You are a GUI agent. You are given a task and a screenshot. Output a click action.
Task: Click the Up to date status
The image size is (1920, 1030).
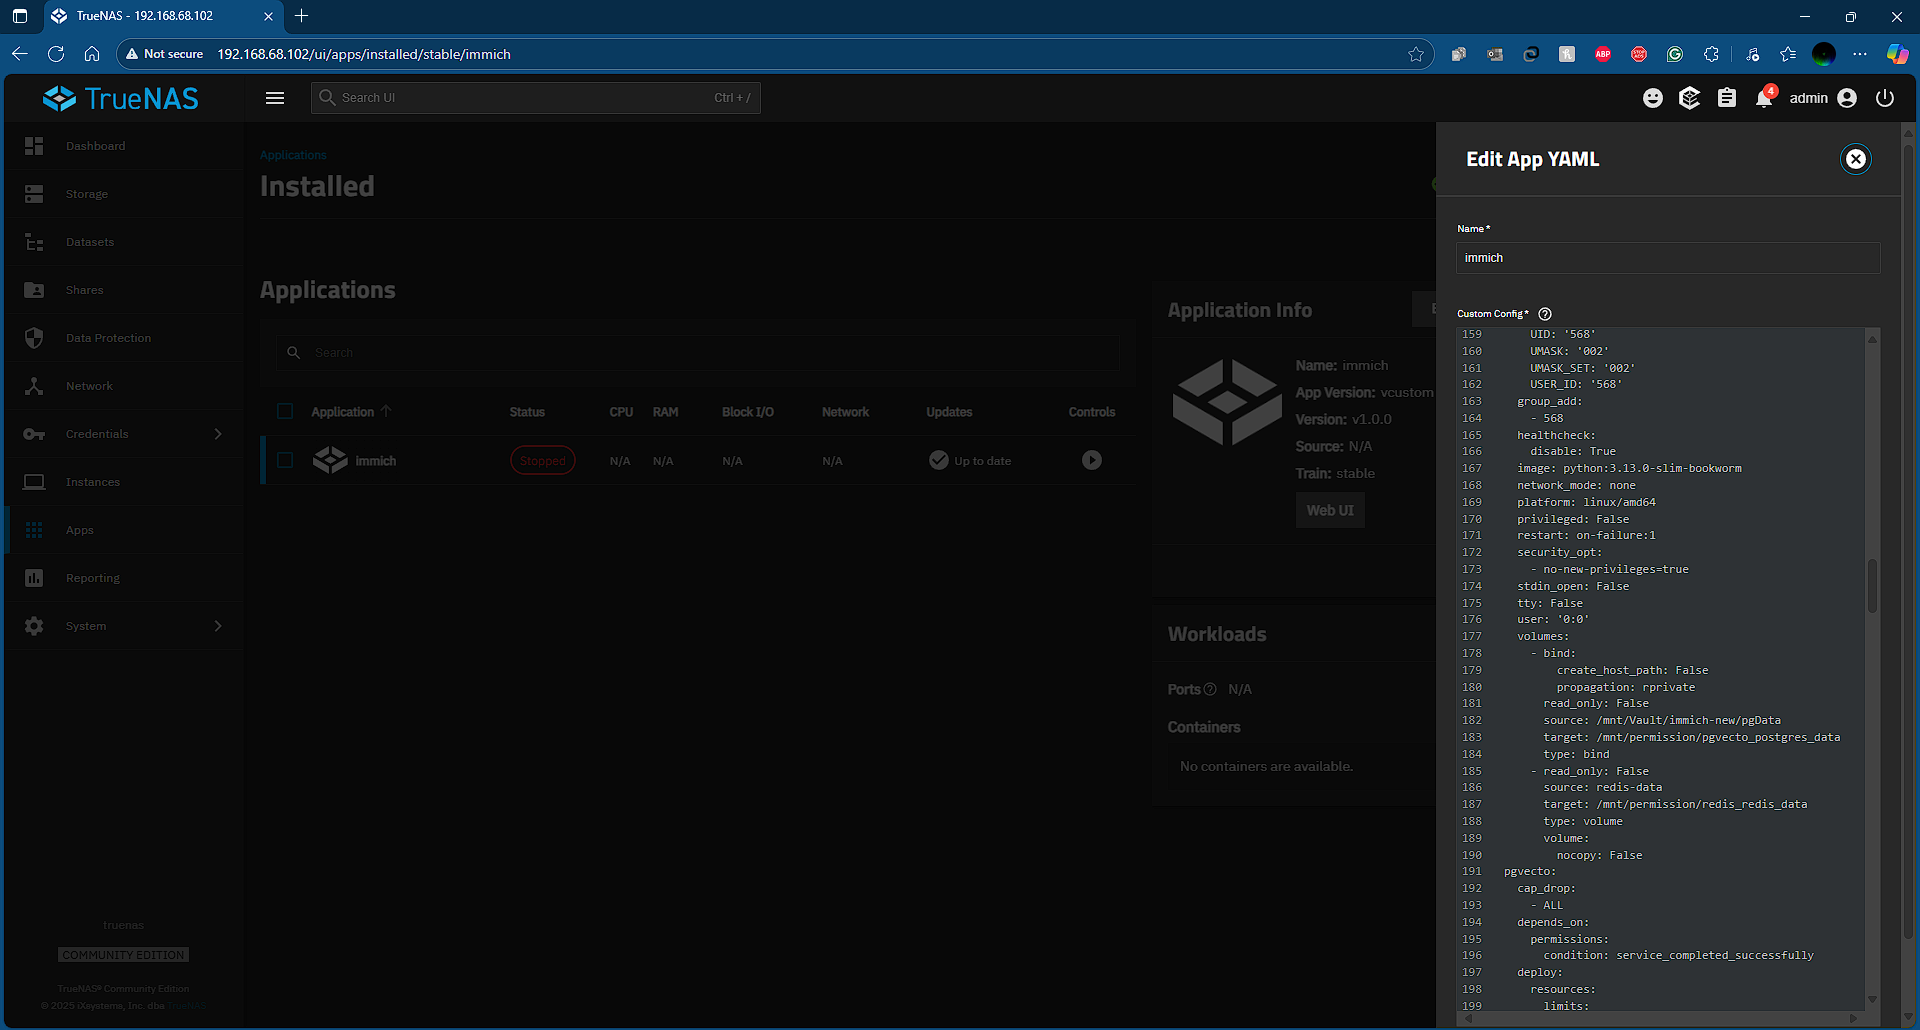pos(970,461)
